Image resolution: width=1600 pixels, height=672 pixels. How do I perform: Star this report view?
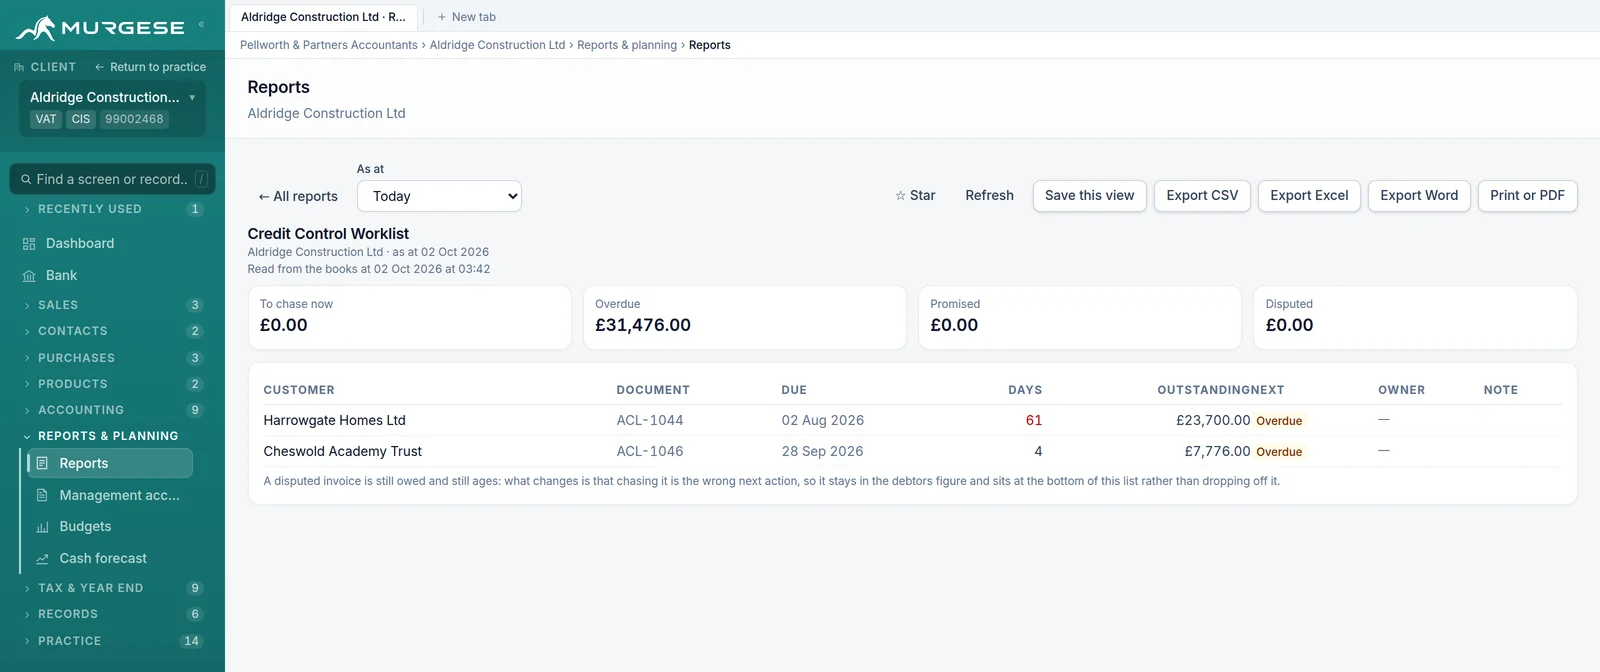pyautogui.click(x=915, y=196)
